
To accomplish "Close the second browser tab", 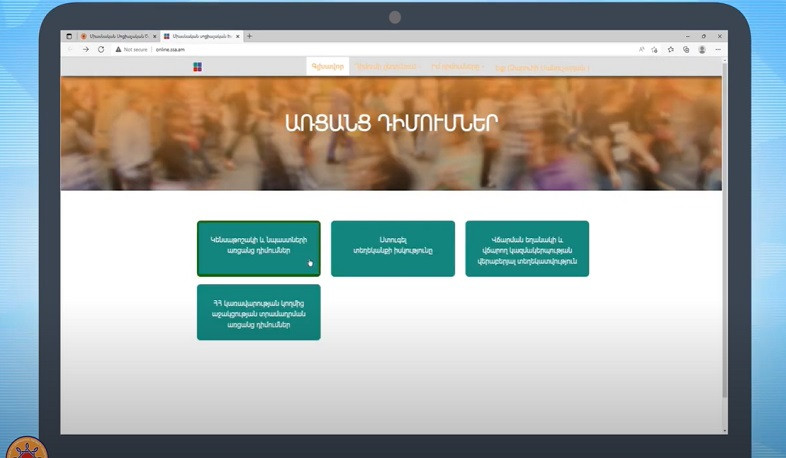I will (238, 36).
